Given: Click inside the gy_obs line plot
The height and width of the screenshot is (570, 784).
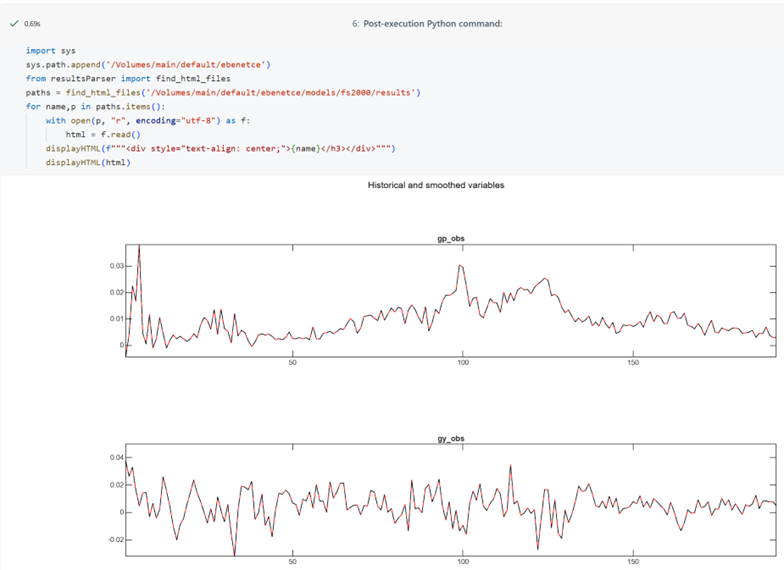Looking at the screenshot, I should (450, 500).
